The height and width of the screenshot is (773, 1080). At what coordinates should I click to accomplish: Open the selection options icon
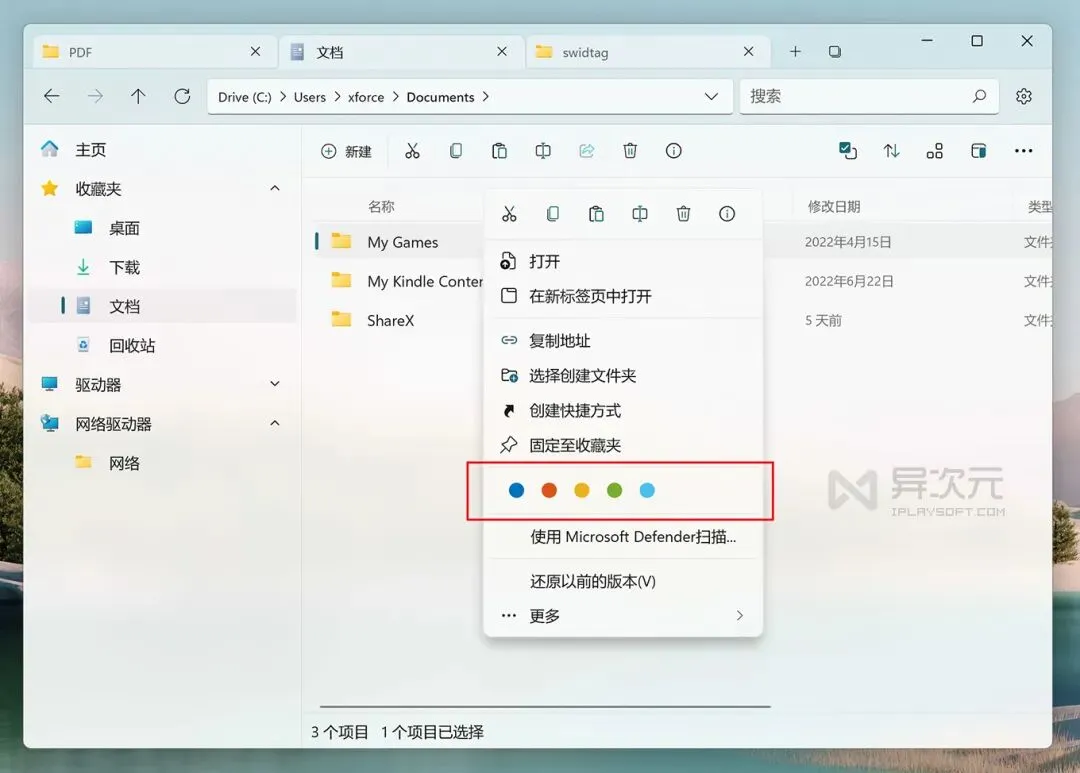[x=848, y=151]
